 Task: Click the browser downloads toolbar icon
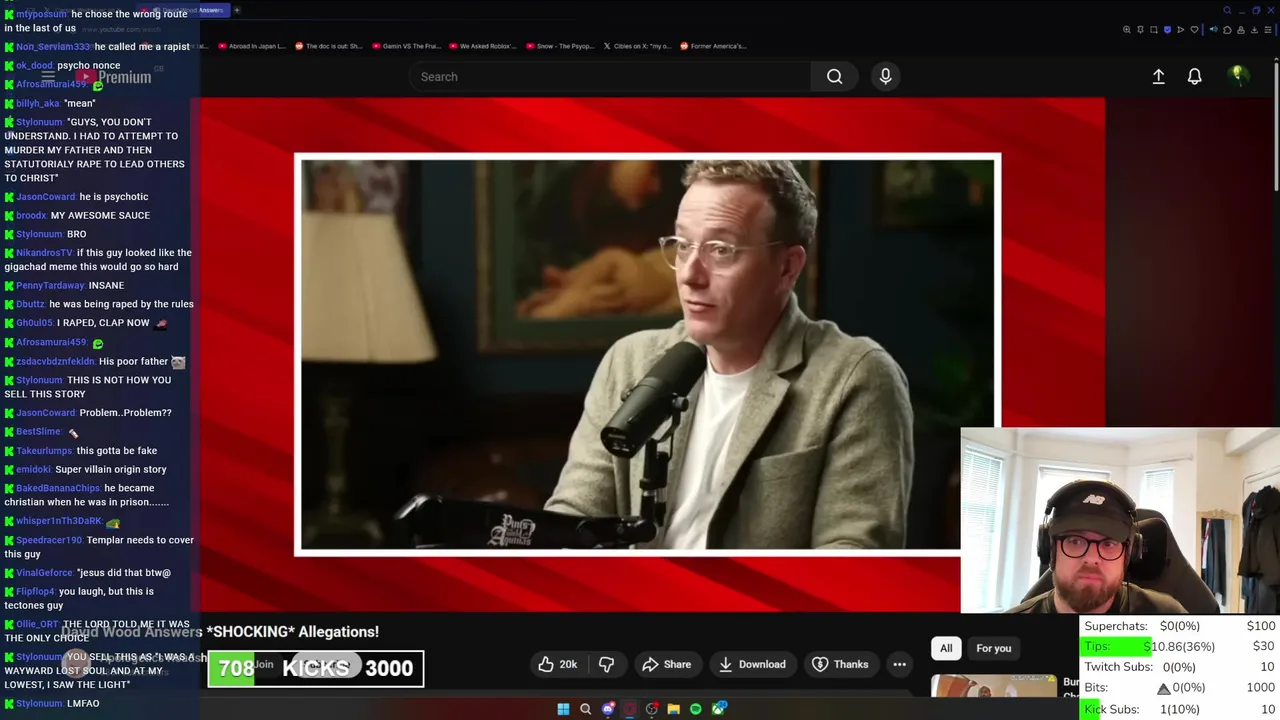[1252, 30]
